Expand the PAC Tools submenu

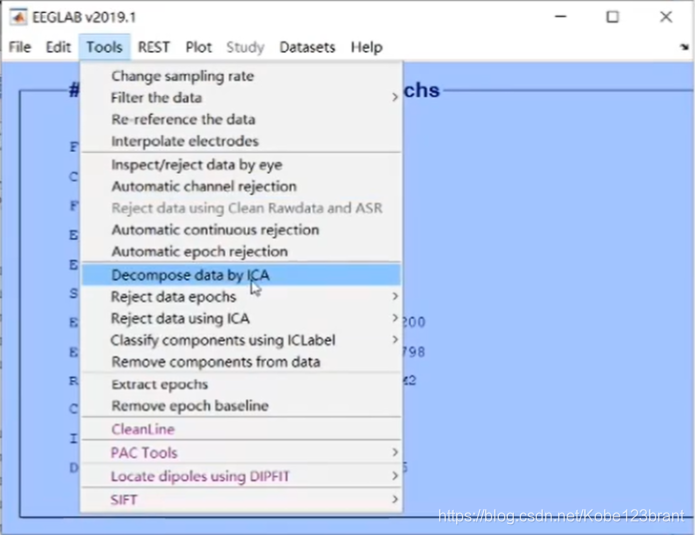tap(242, 453)
